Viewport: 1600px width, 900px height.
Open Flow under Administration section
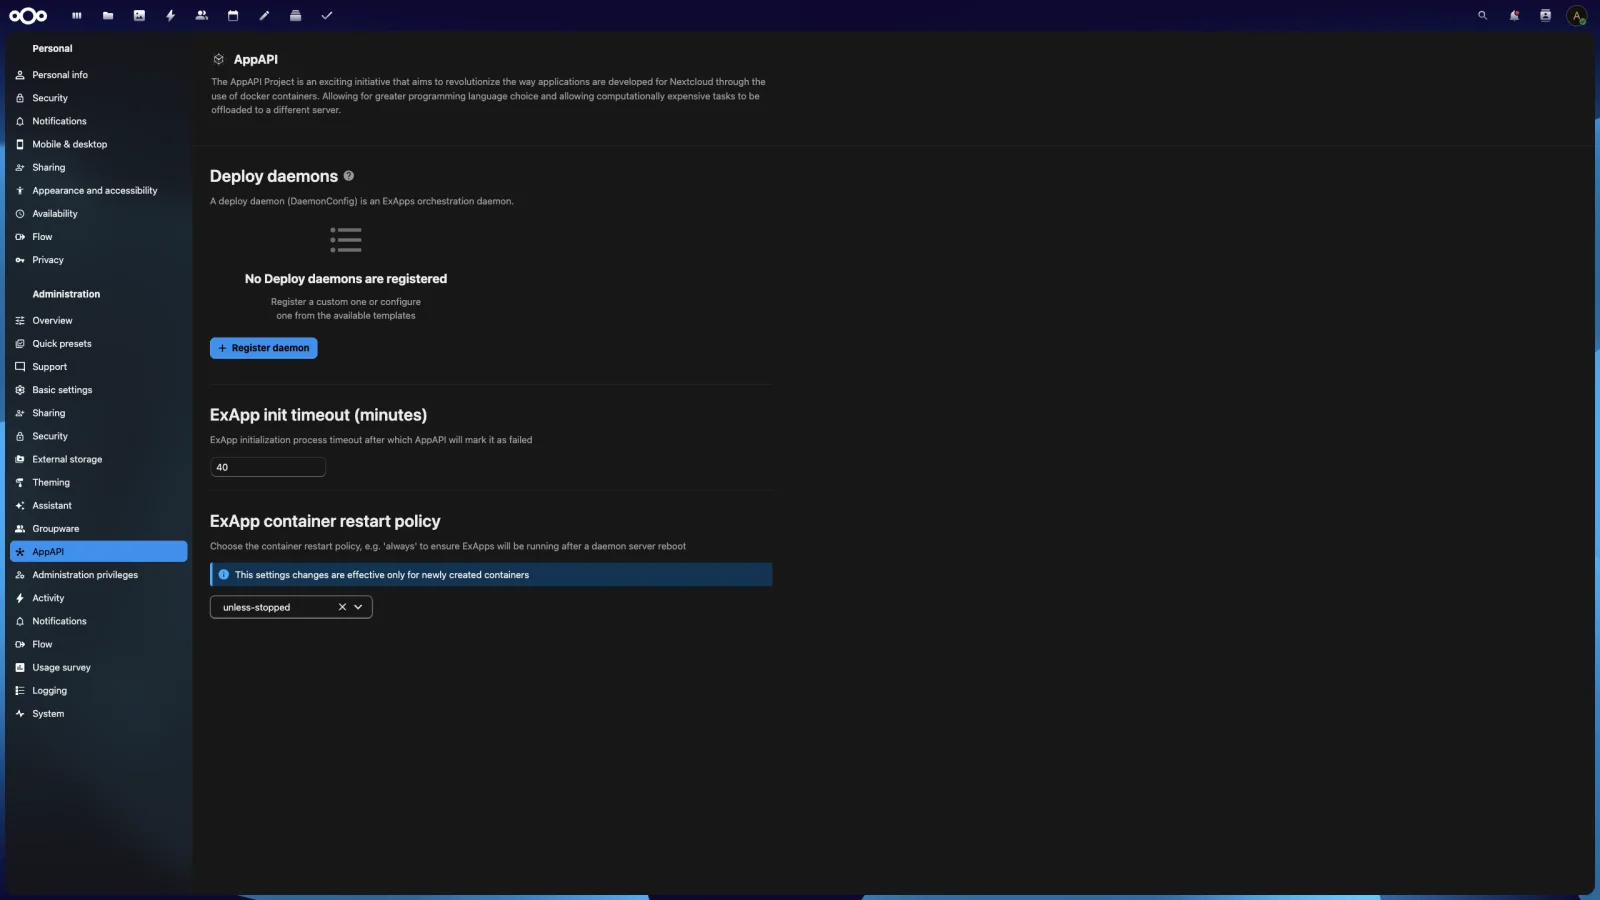coord(99,644)
